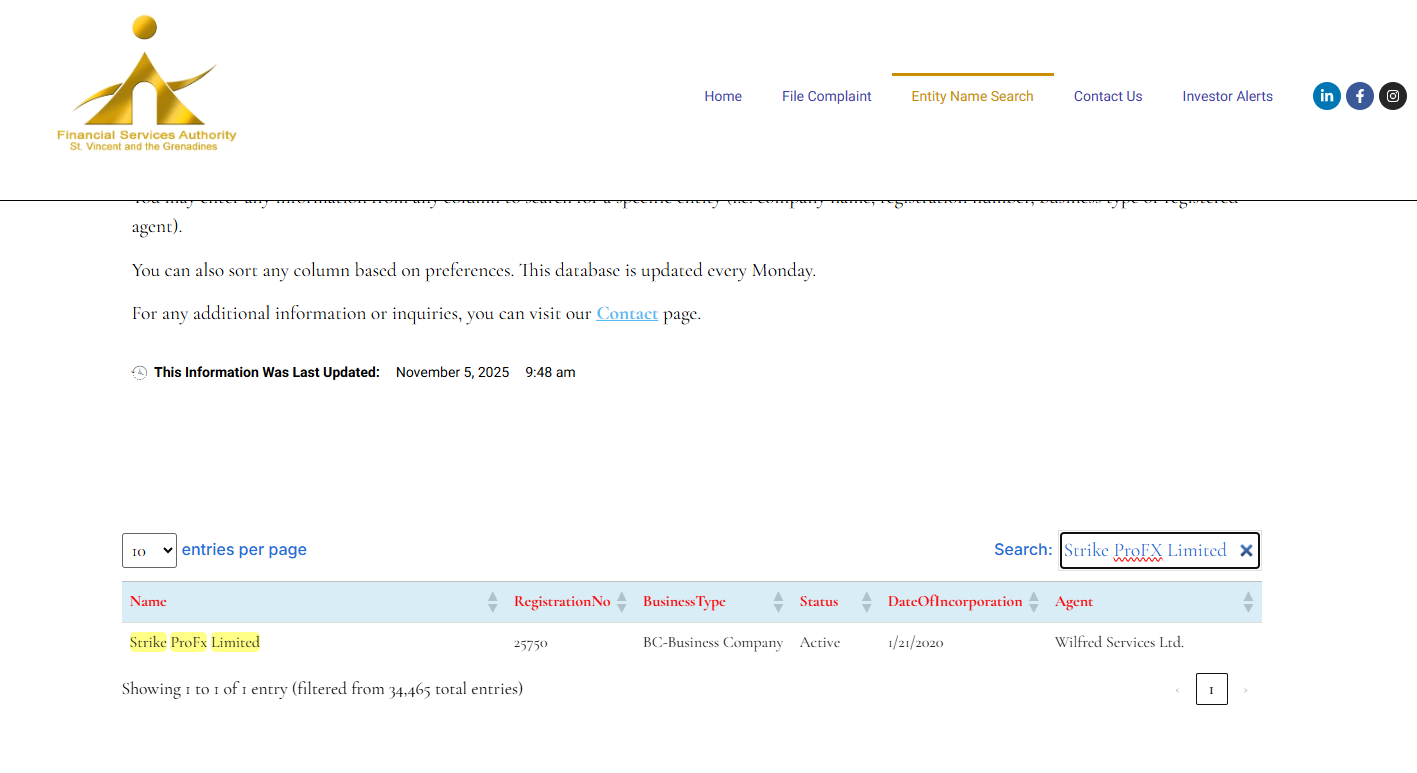The width and height of the screenshot is (1417, 773).
Task: Click the Financial Services Authority logo
Action: 147,84
